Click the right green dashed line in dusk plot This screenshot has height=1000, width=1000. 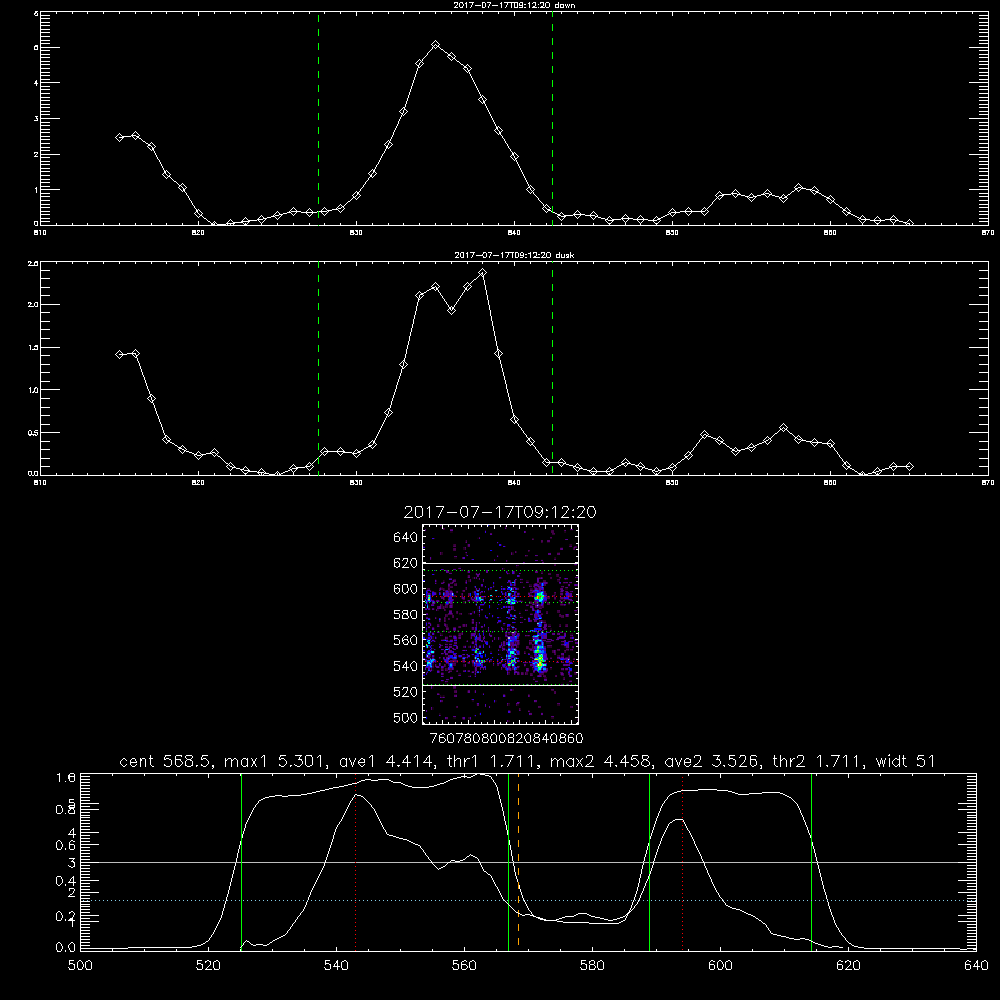point(552,368)
